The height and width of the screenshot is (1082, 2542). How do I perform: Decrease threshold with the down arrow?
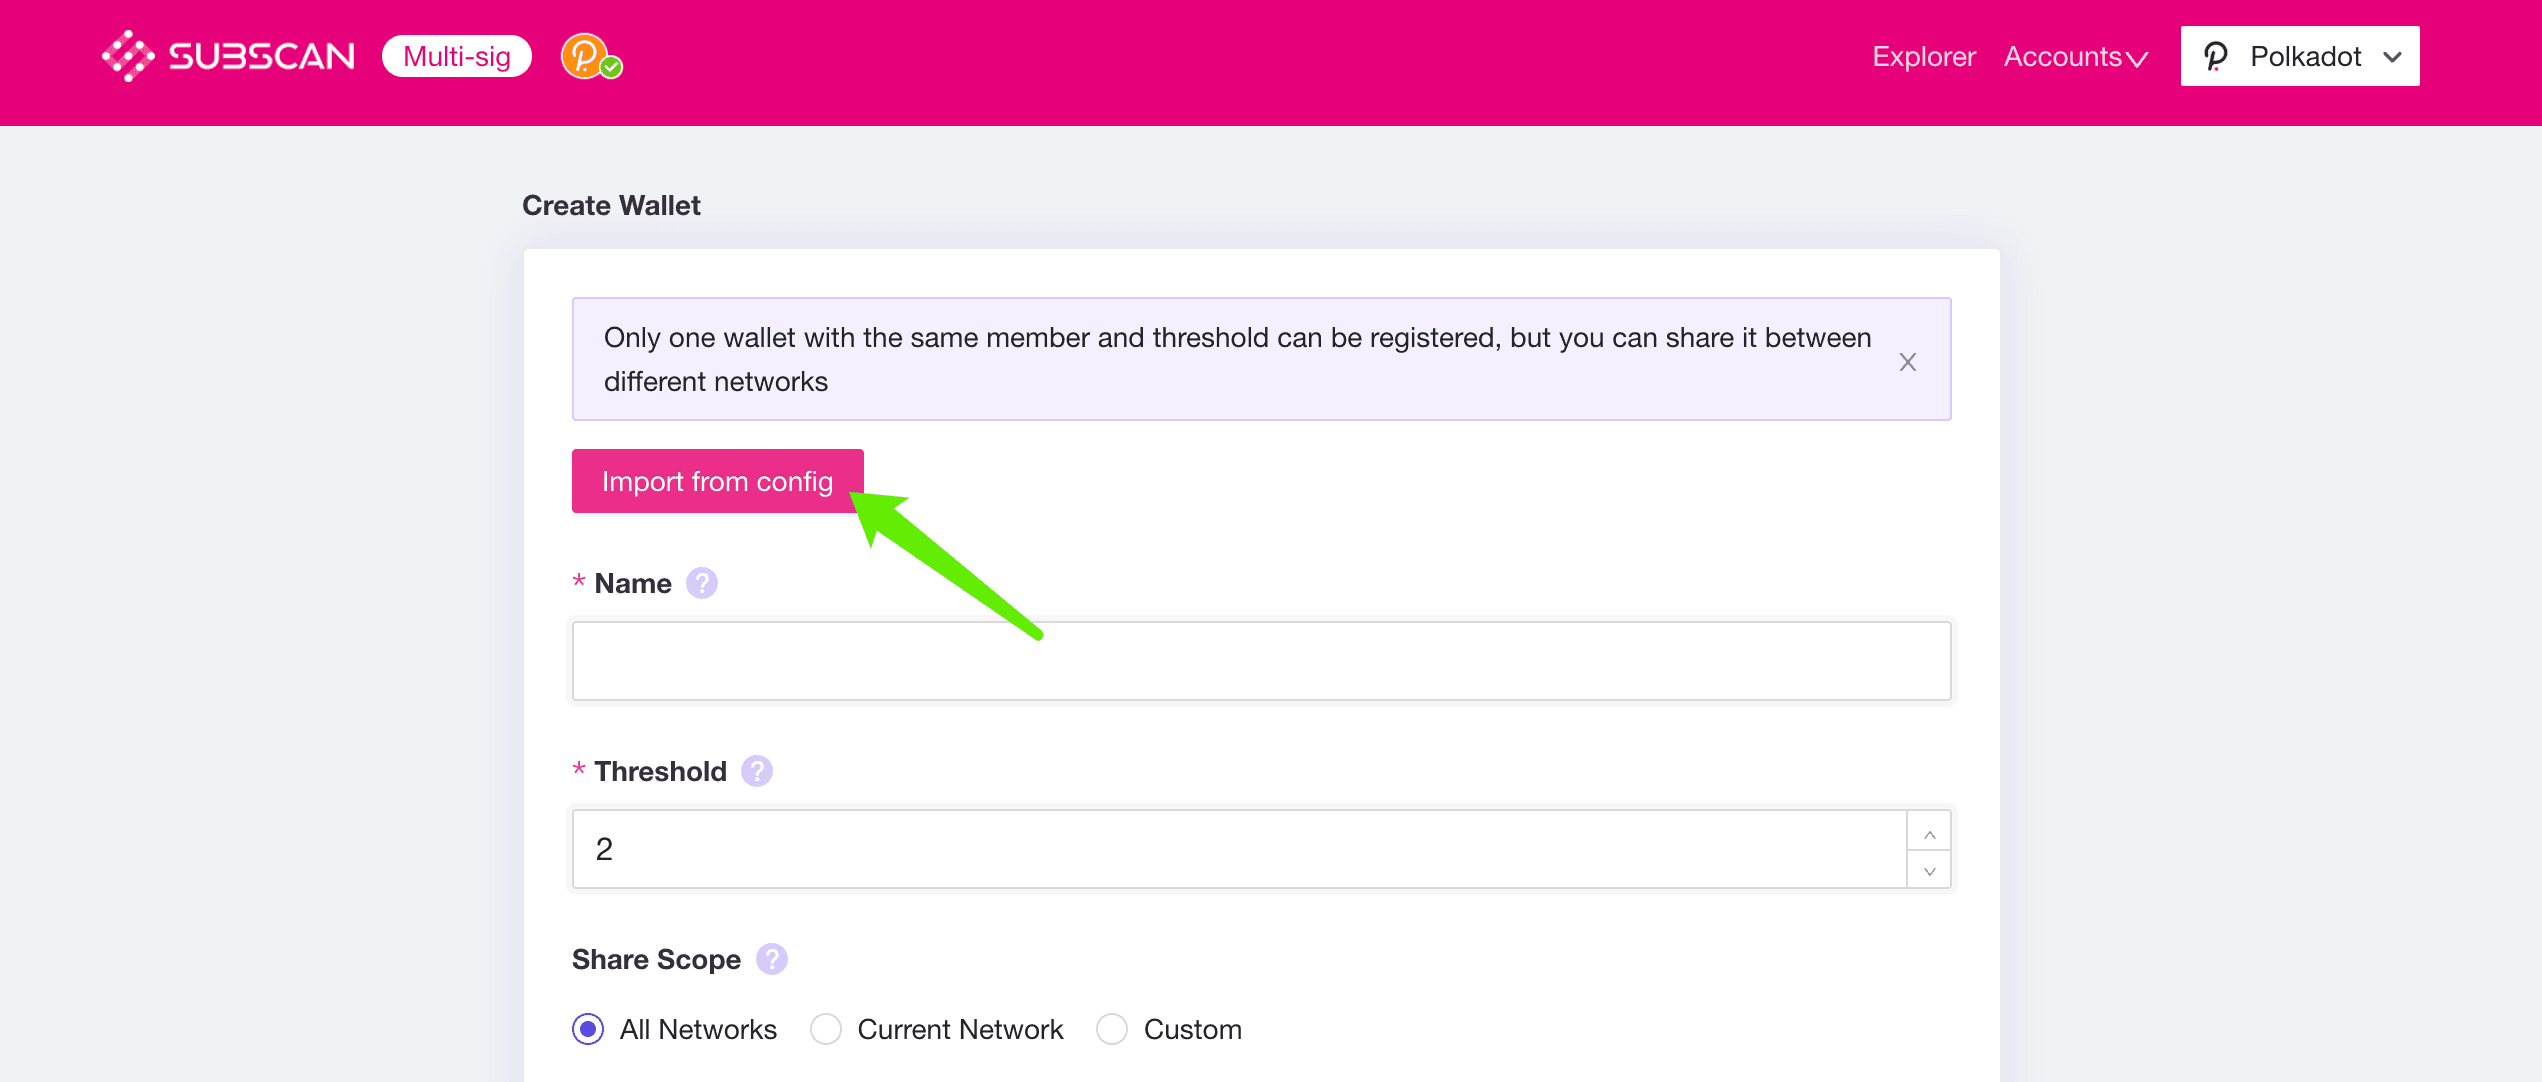1929,870
